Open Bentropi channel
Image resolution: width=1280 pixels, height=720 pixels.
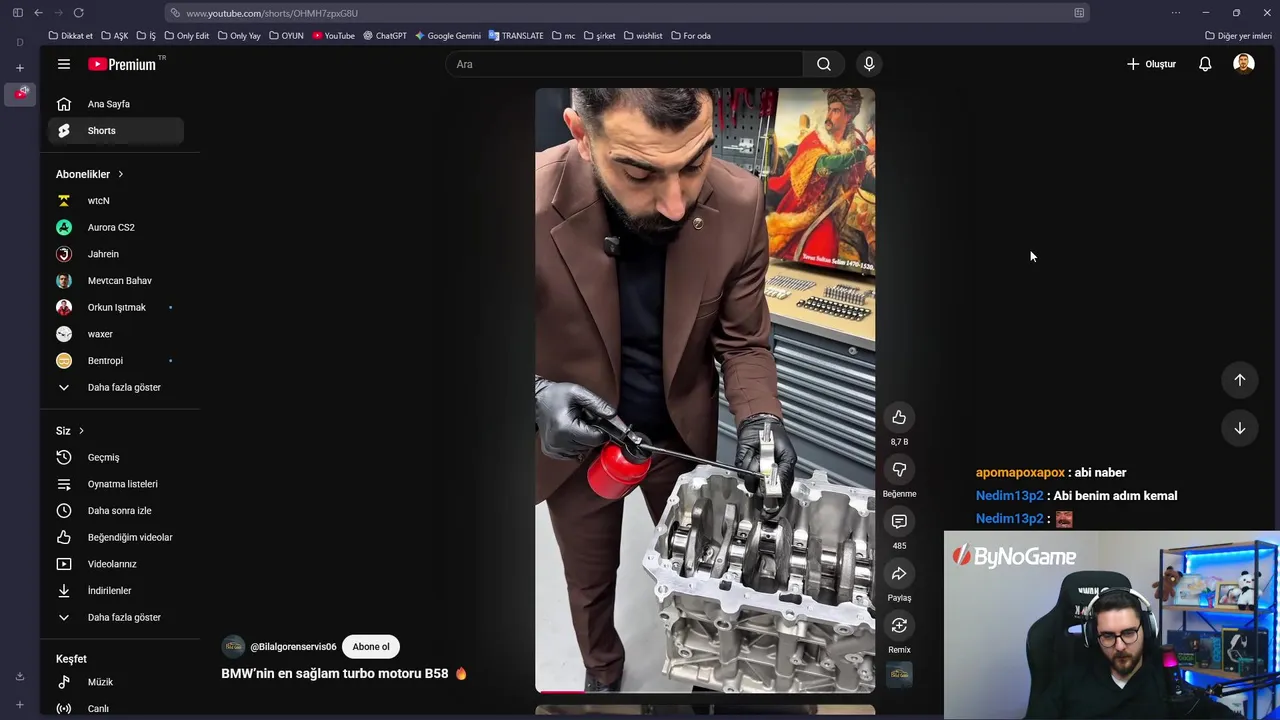click(115, 361)
